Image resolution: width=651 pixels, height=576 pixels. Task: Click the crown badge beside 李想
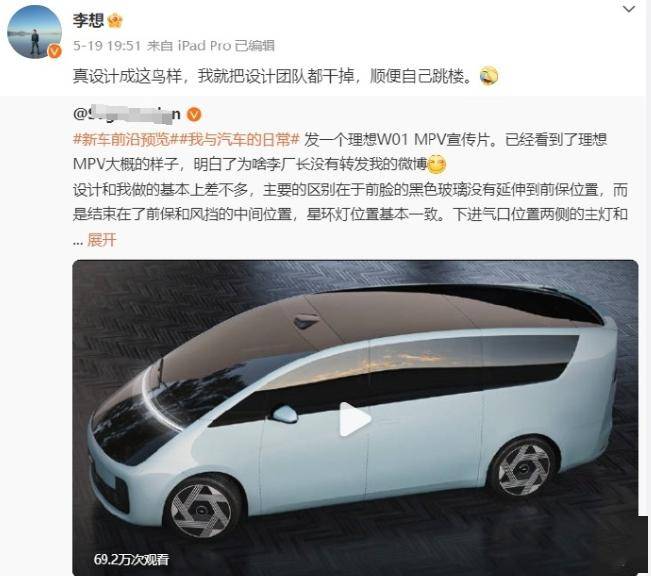pyautogui.click(x=115, y=20)
